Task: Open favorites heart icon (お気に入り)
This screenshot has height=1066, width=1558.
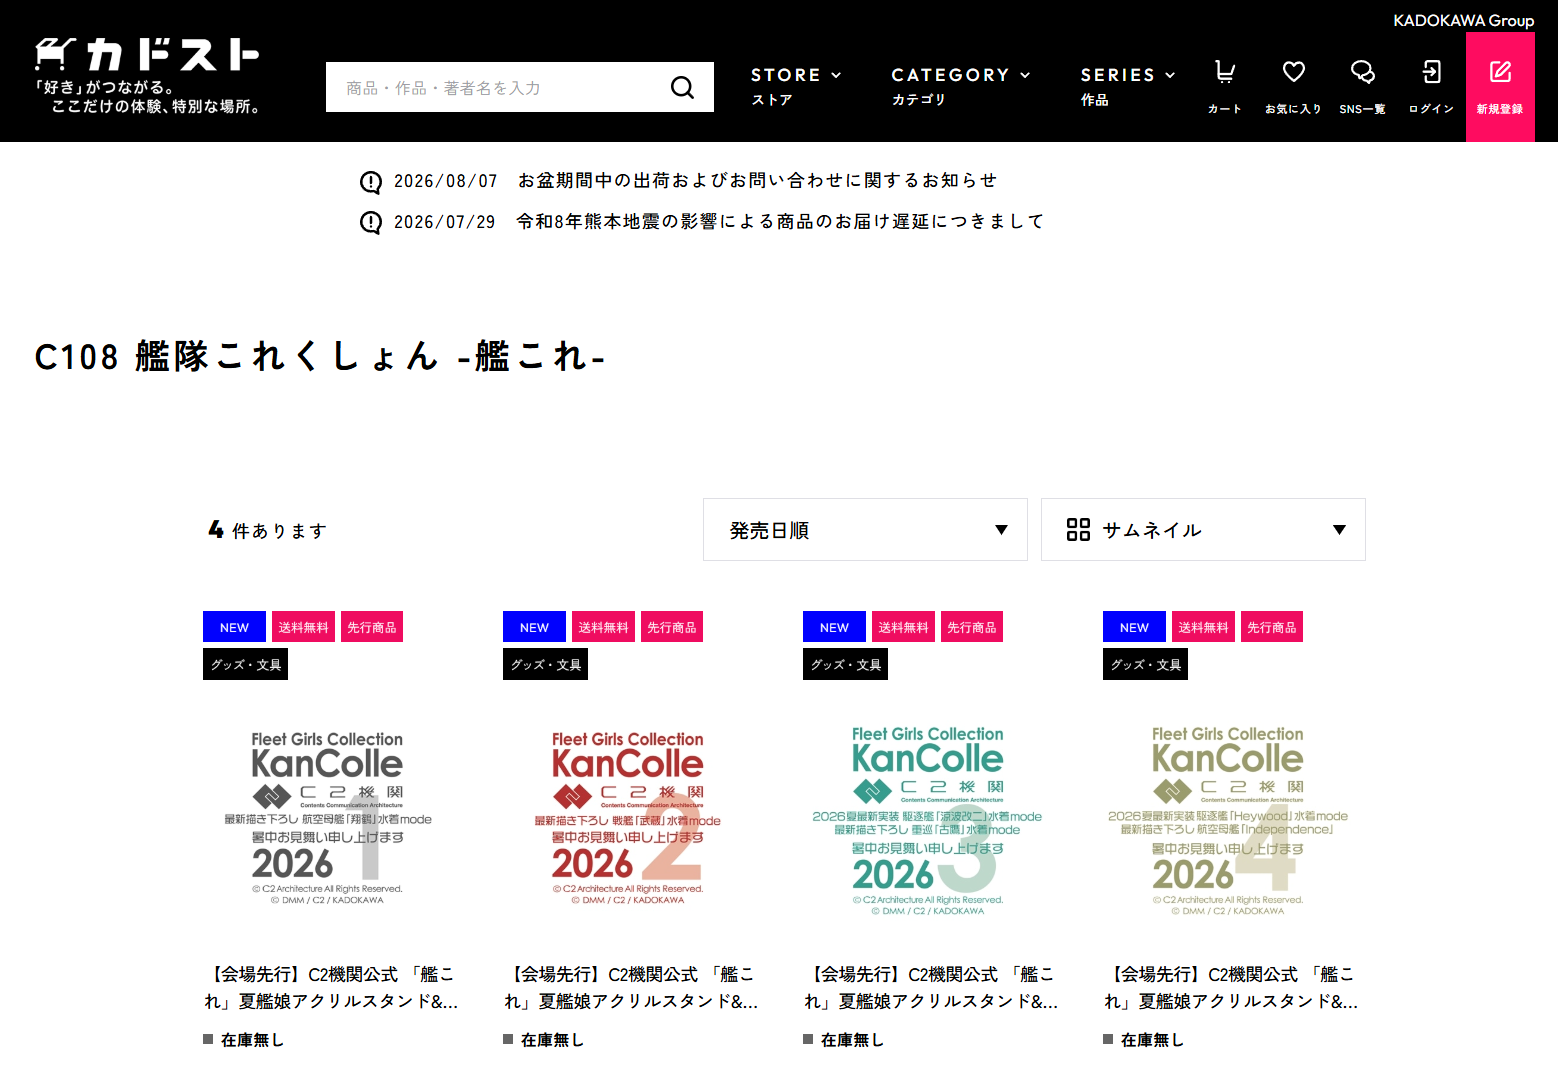Action: [1293, 87]
